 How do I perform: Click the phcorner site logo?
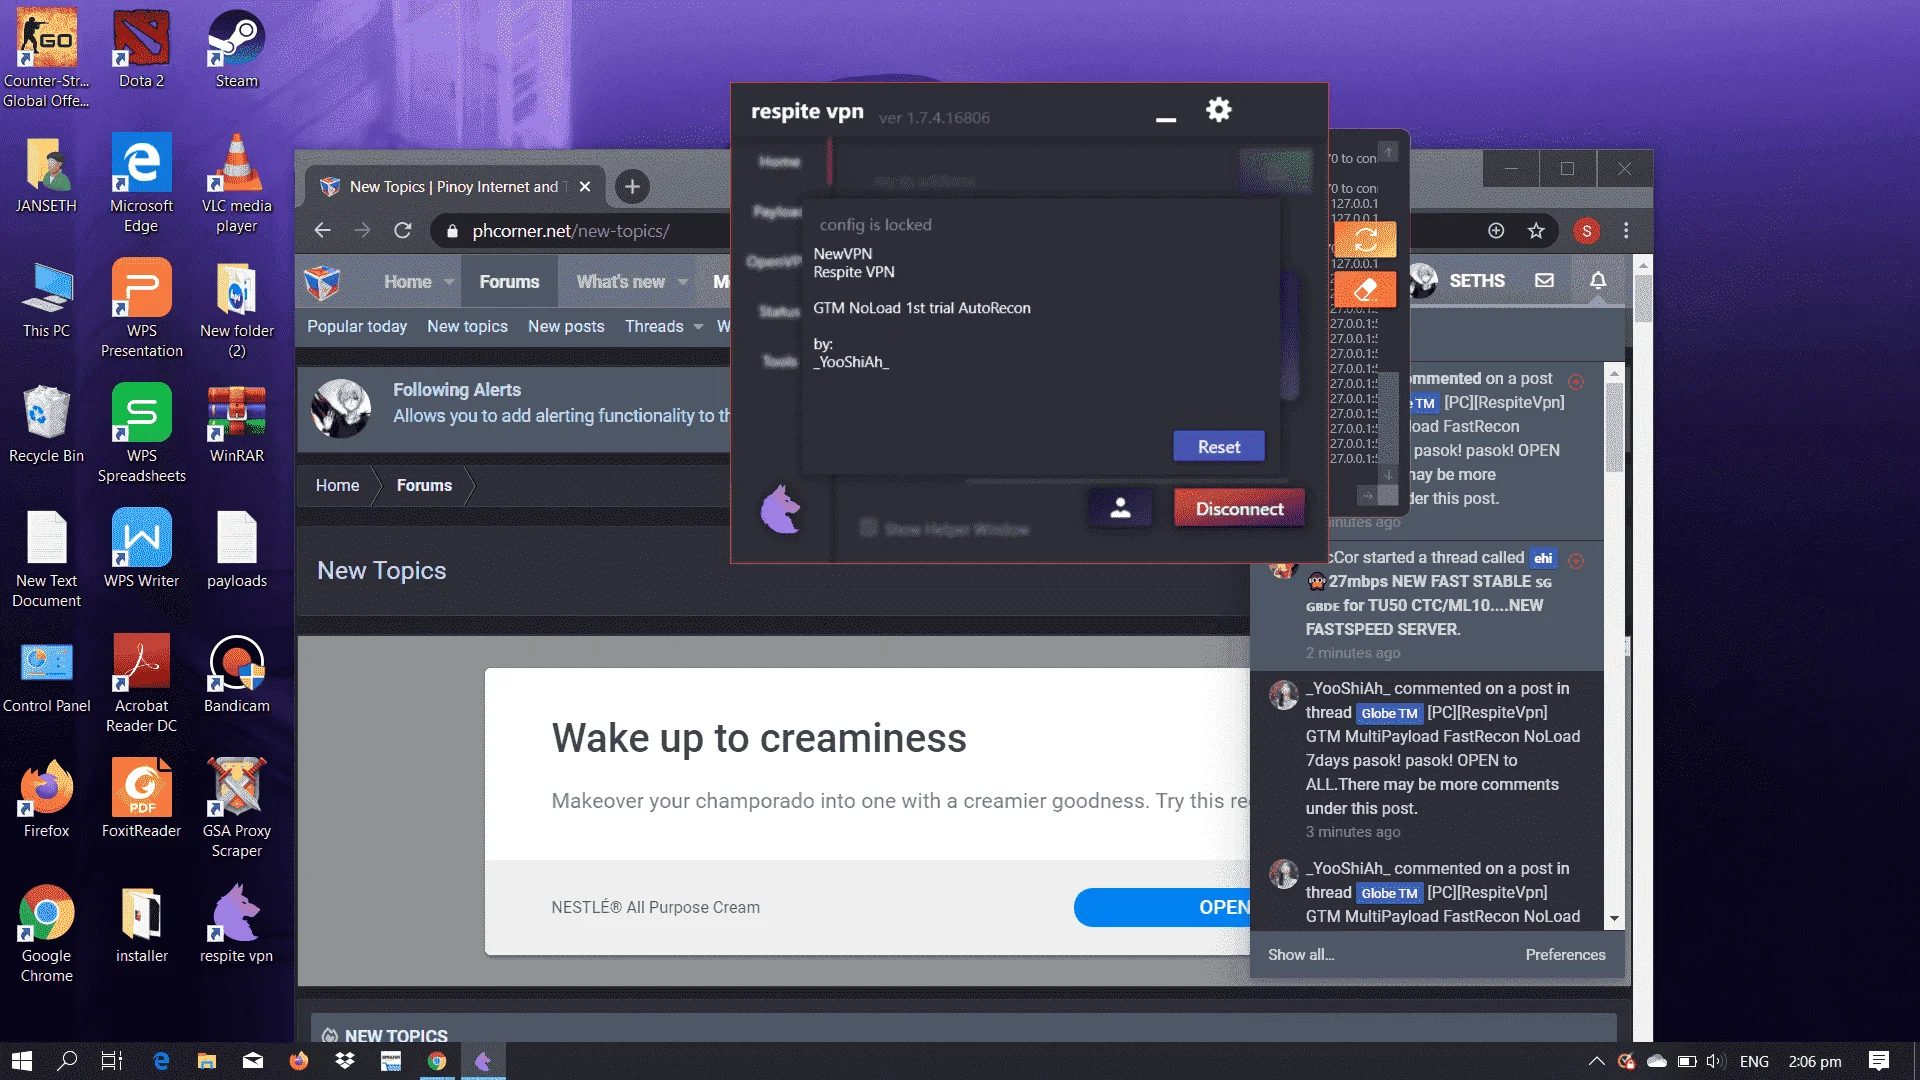pos(322,283)
